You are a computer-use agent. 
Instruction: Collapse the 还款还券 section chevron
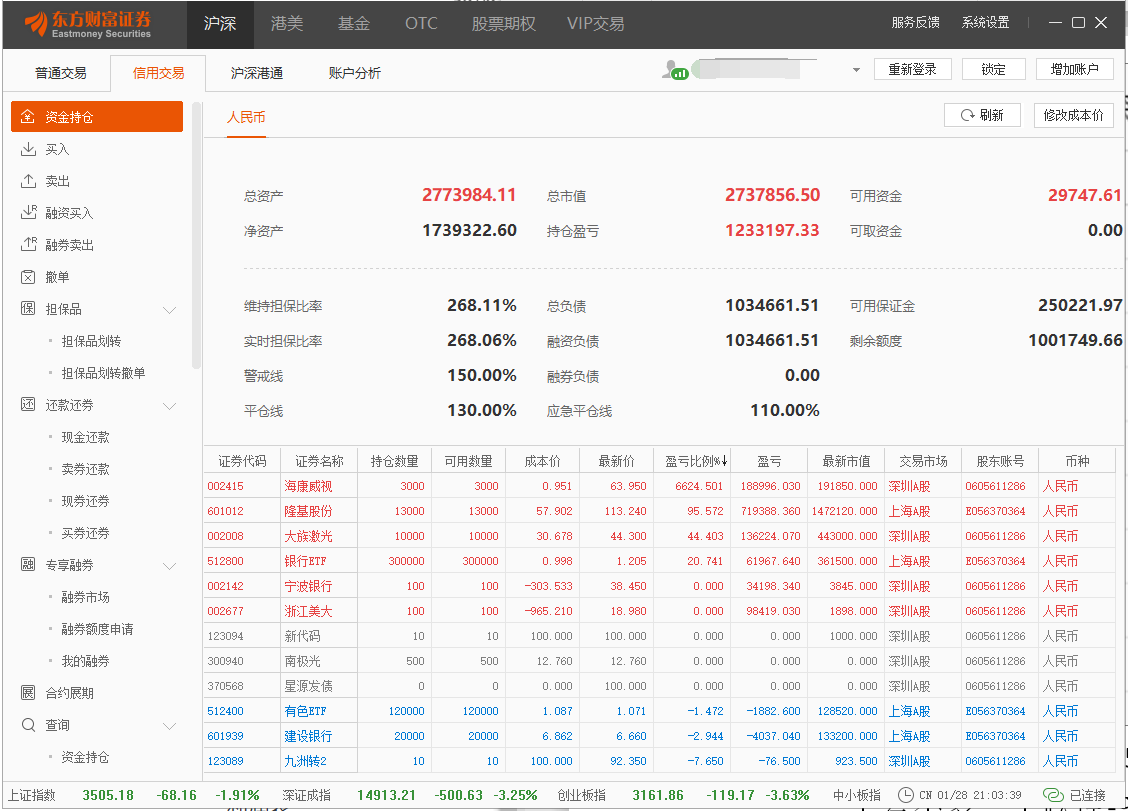170,406
